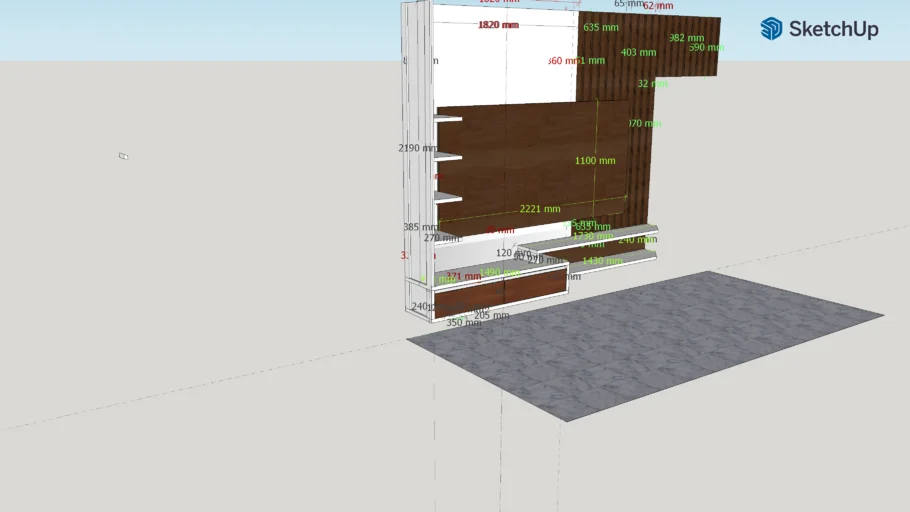Image resolution: width=910 pixels, height=512 pixels.
Task: Click the "350 mm" dimension label
Action: point(464,322)
